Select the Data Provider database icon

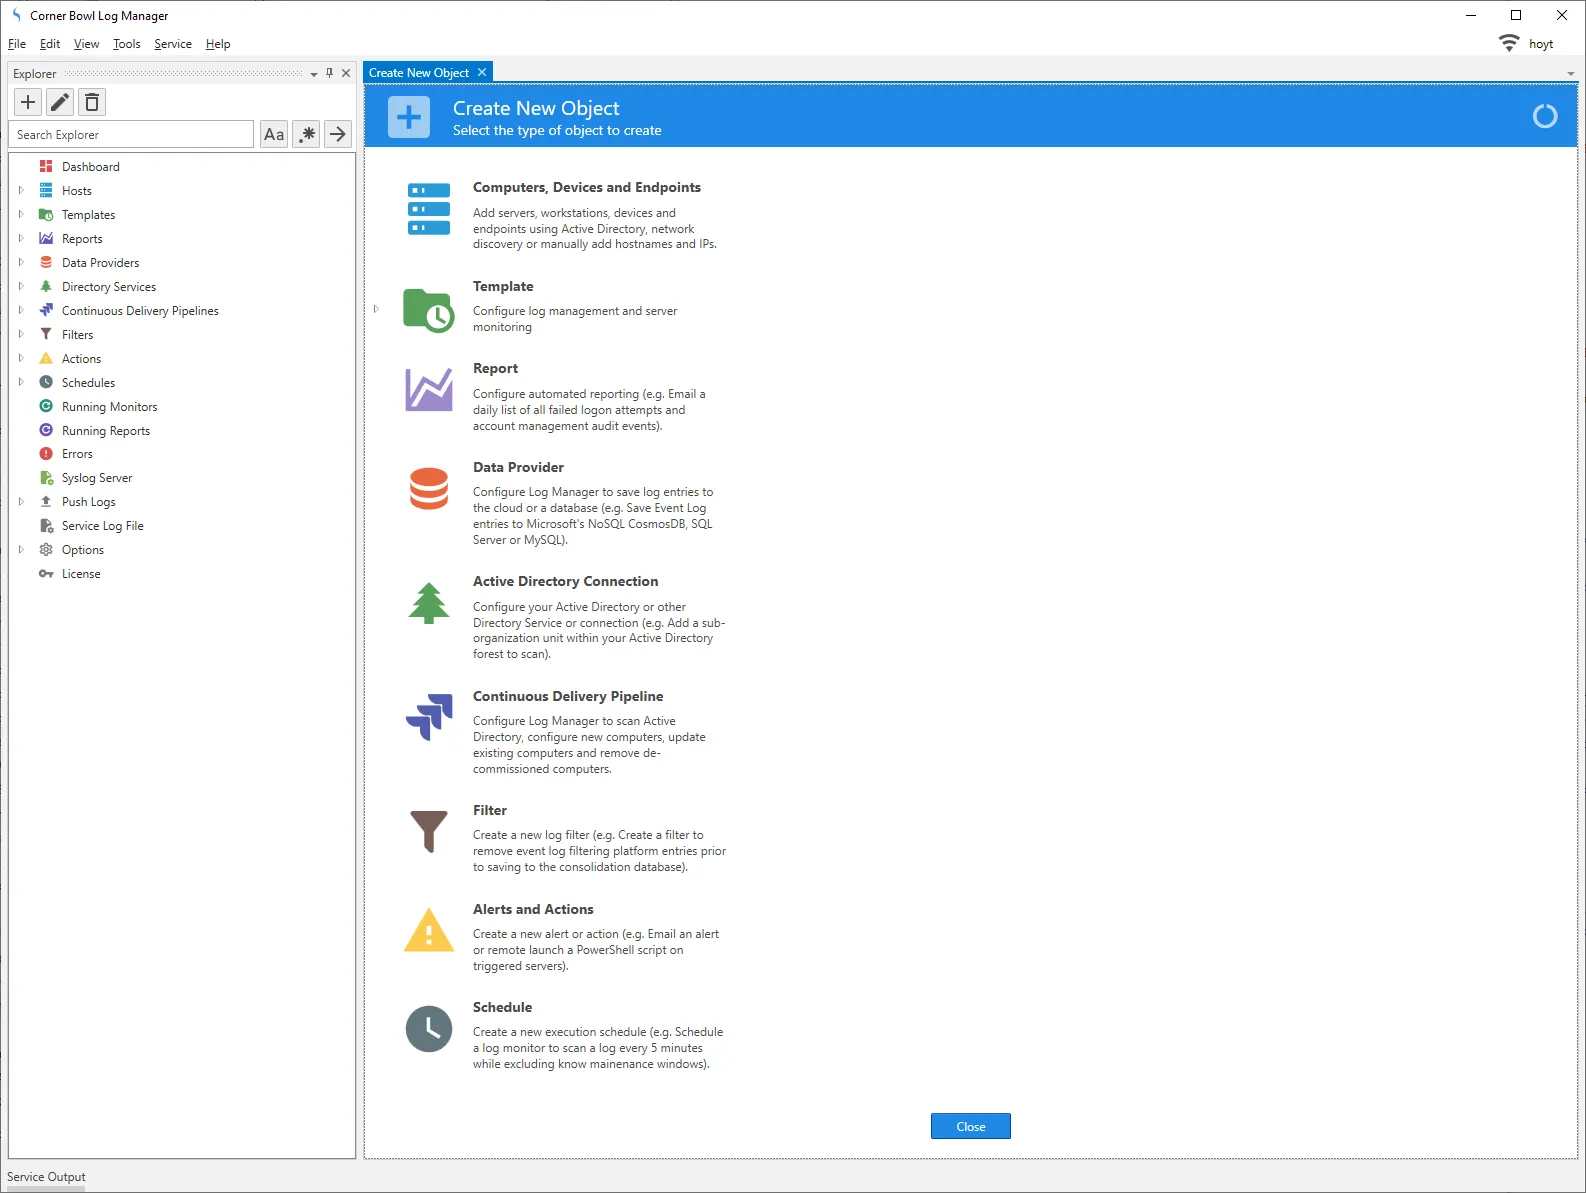[x=429, y=489]
